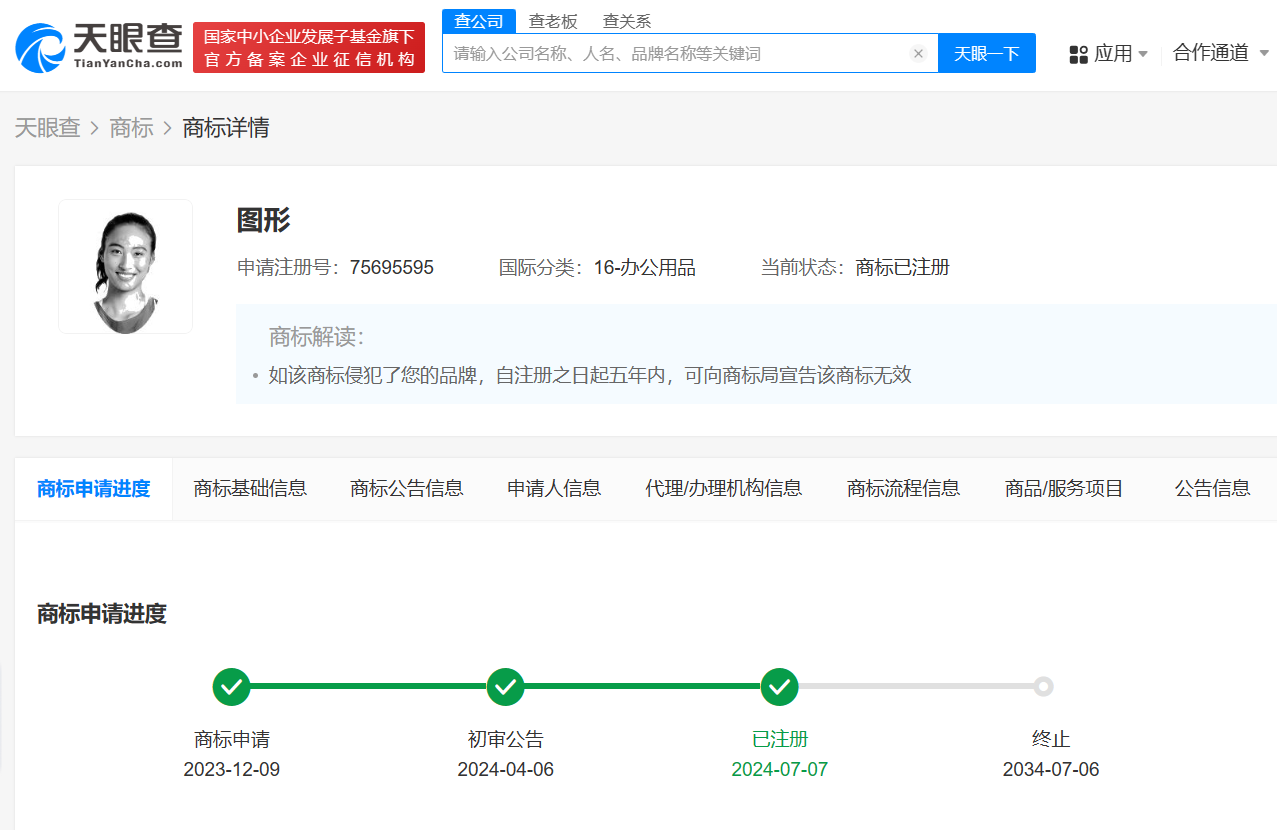Click the 商标申请 progress checkmark icon
Viewport: 1277px width, 830px height.
tap(231, 687)
